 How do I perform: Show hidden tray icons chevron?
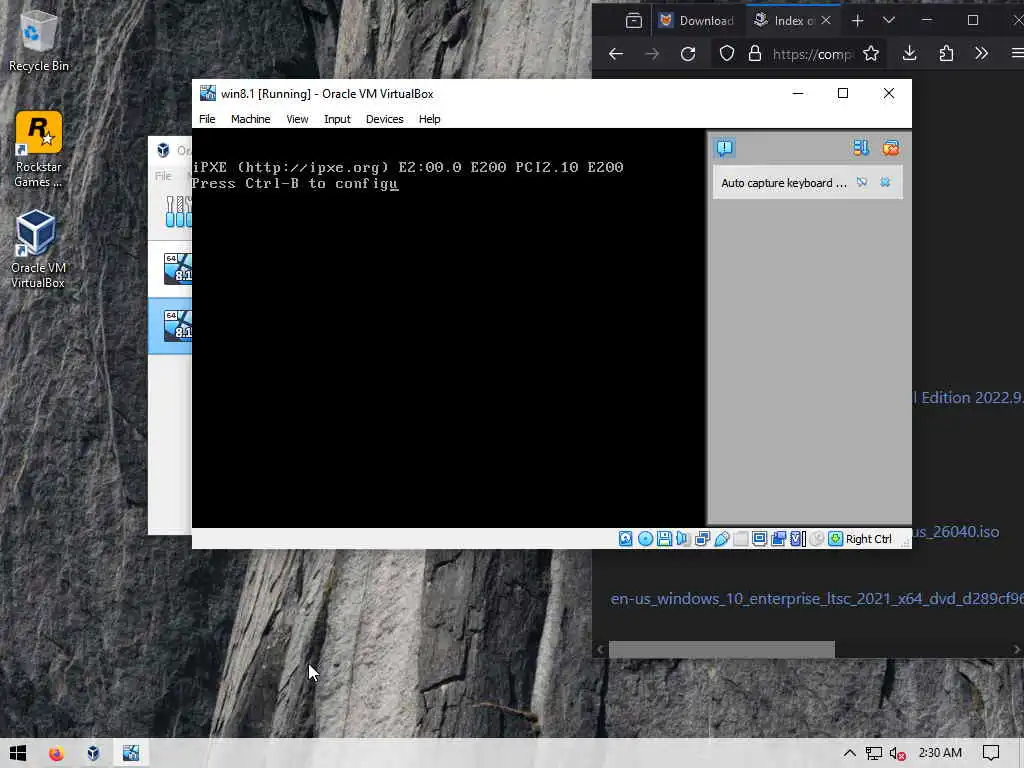coord(849,753)
